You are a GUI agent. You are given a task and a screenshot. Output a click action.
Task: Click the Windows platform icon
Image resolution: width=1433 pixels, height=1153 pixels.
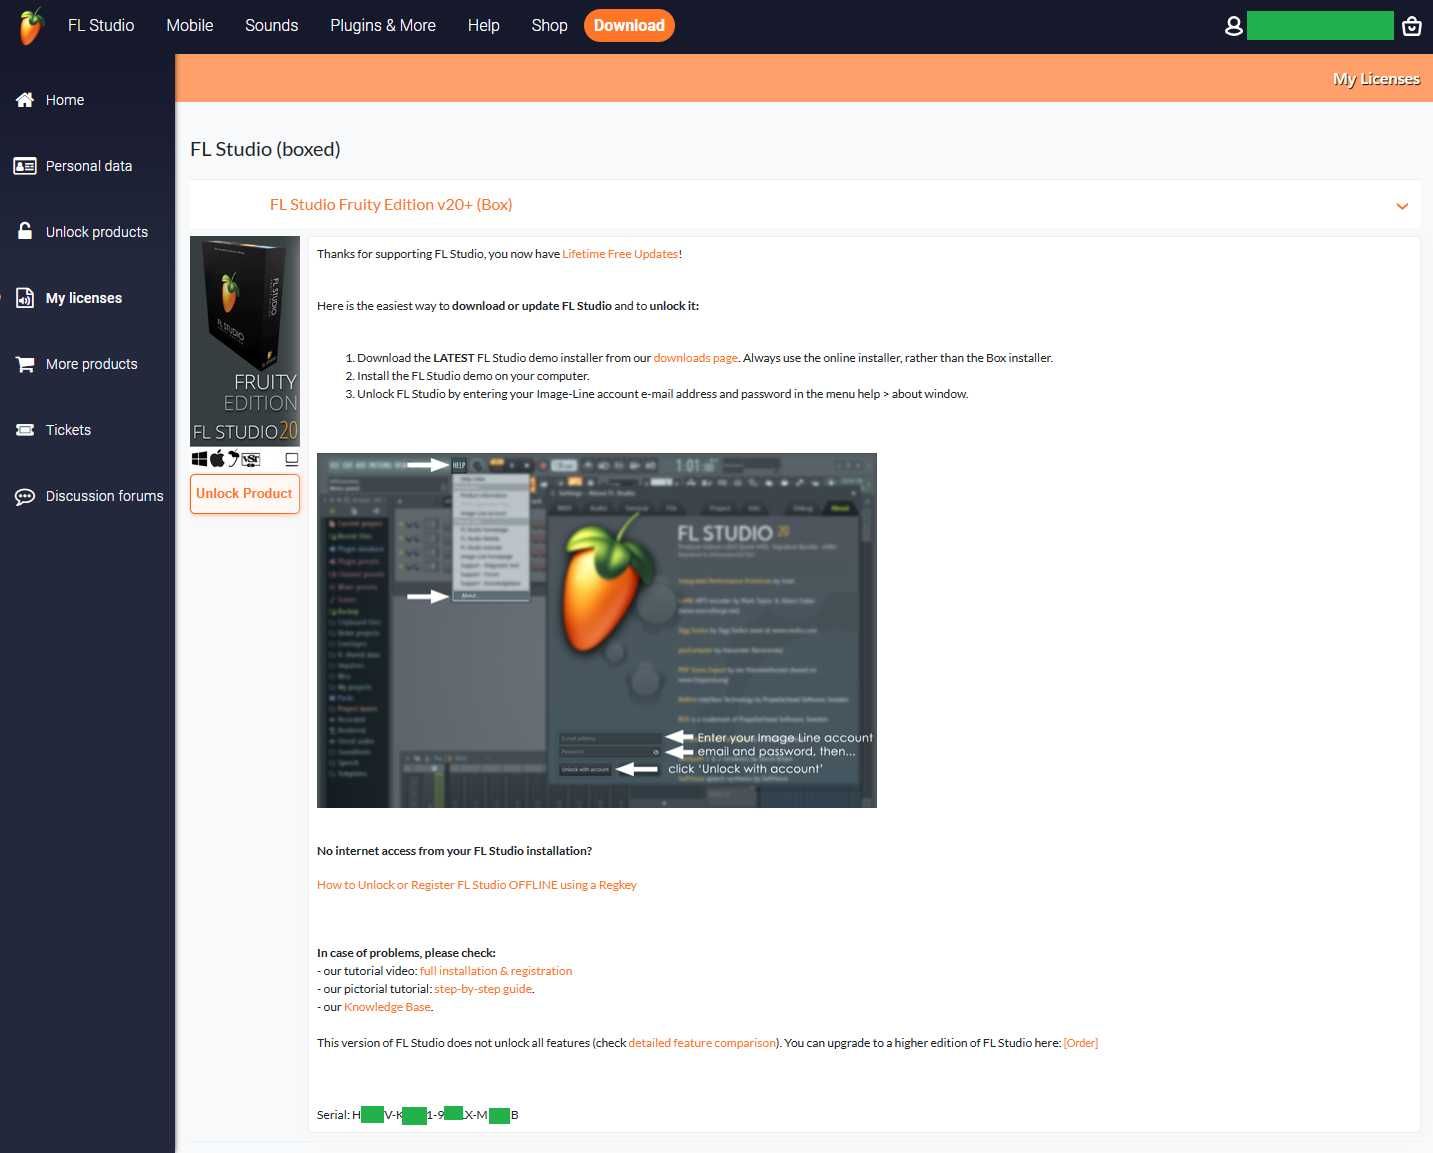point(199,459)
